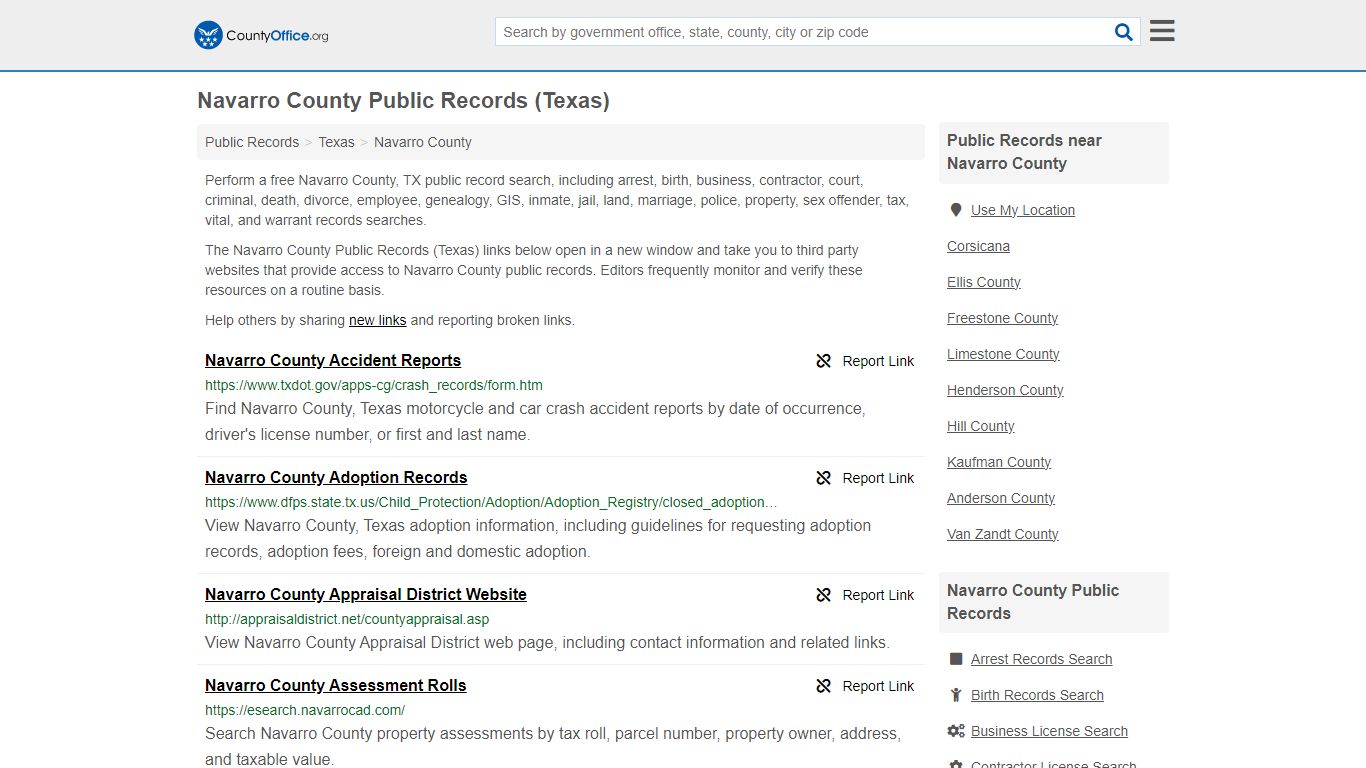Click broken-link icon beside Assessment Rolls
This screenshot has height=768, width=1366.
824,686
